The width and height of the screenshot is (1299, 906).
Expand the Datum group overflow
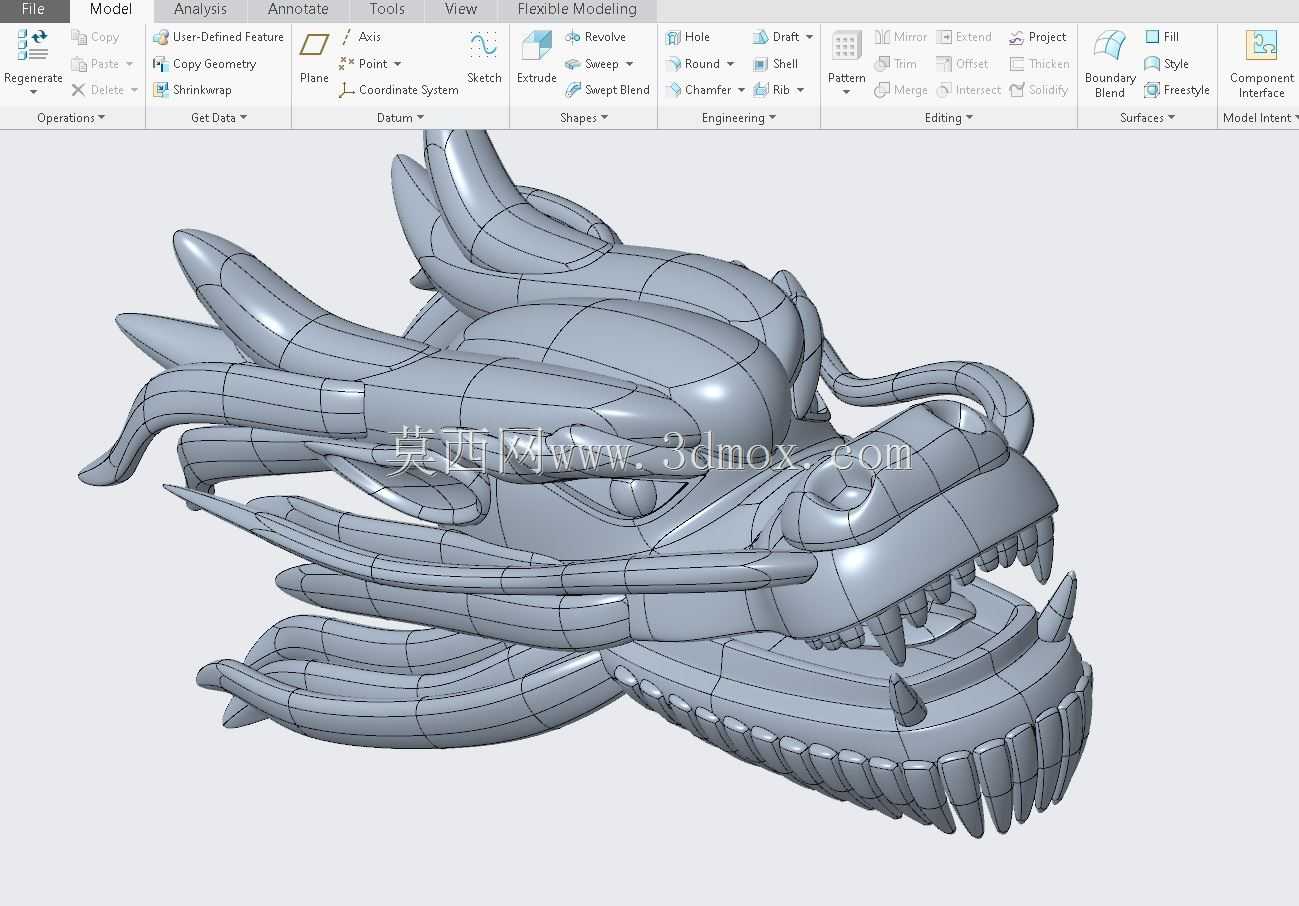coord(401,118)
